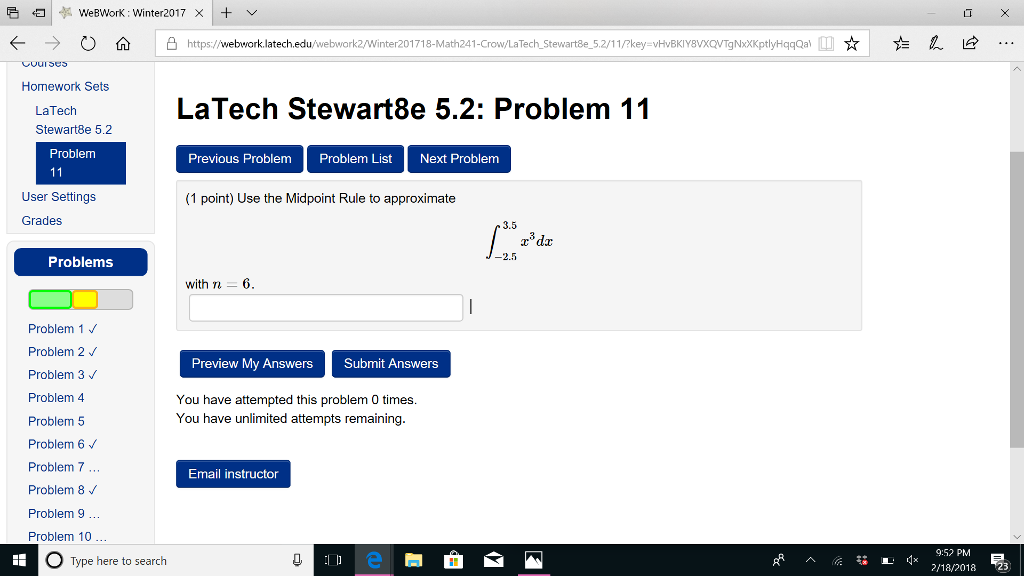The height and width of the screenshot is (576, 1024).
Task: Add this page to favorites with the star
Action: [x=853, y=43]
